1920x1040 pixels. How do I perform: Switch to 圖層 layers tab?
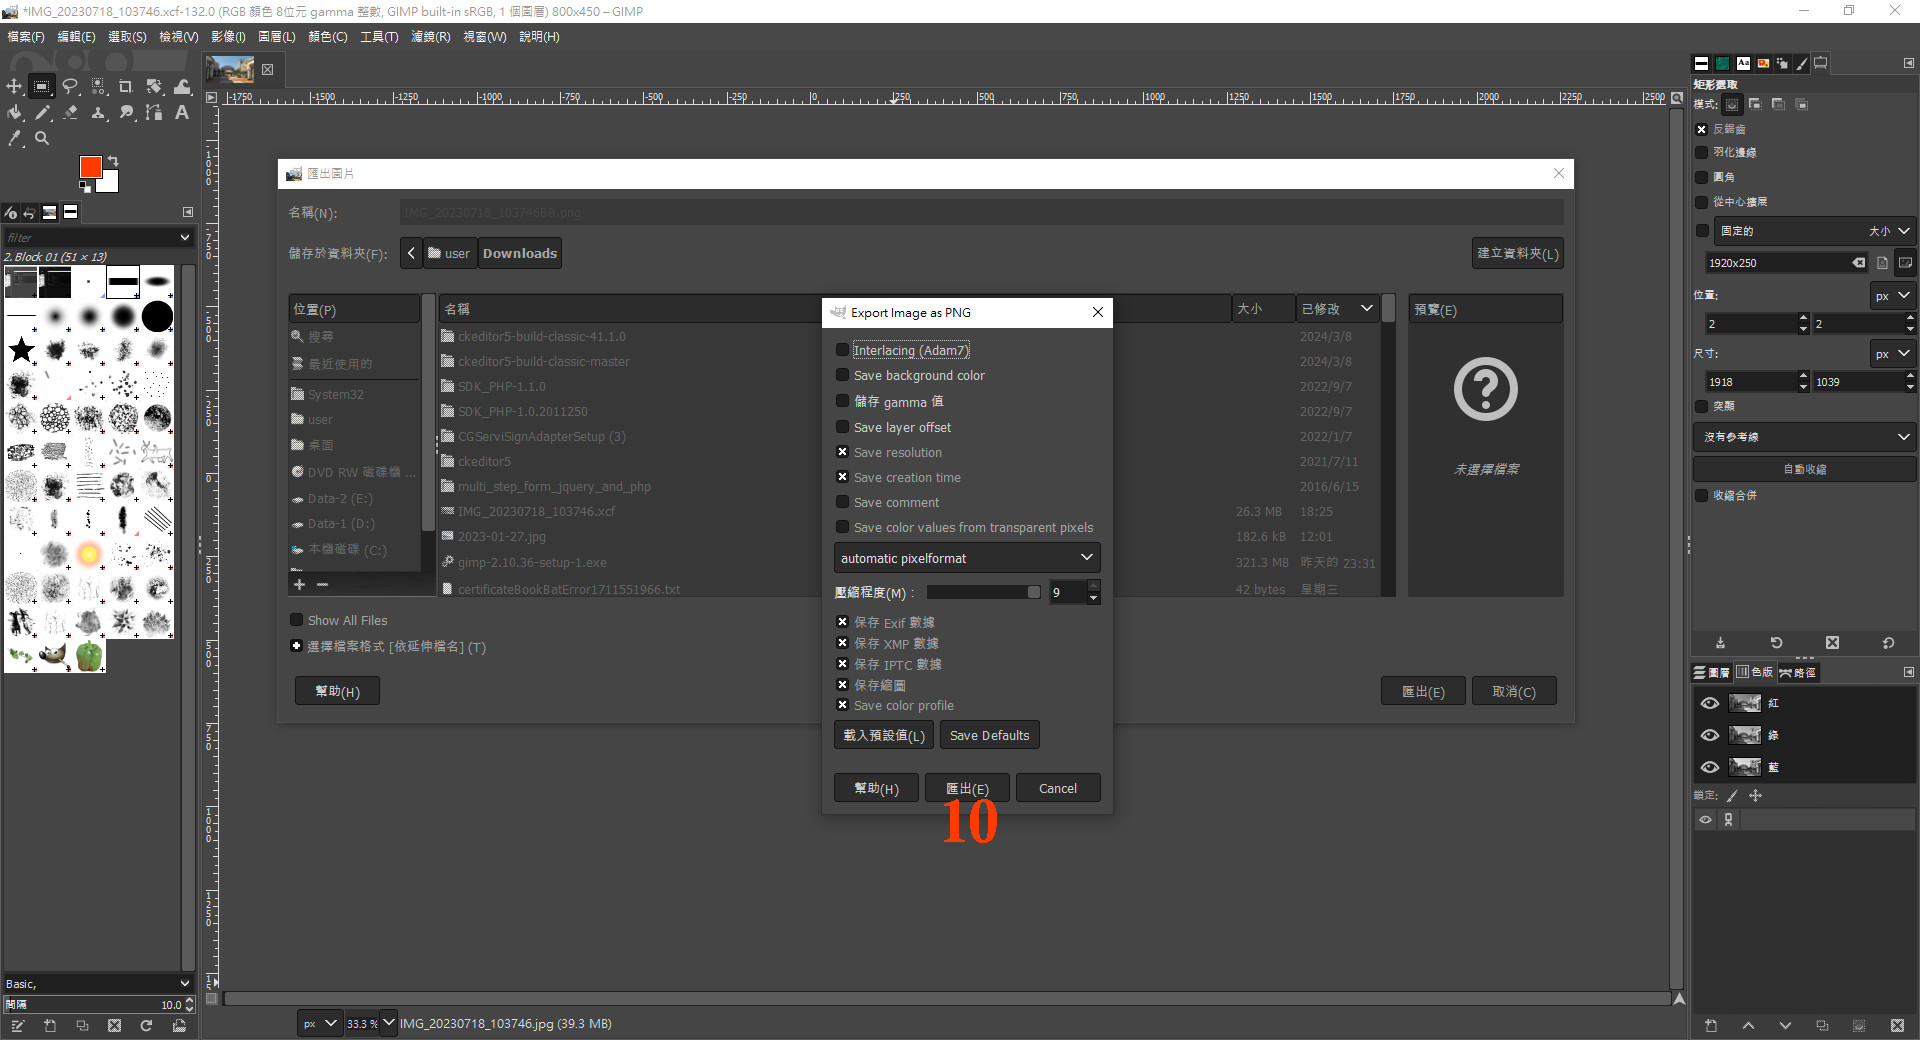point(1712,672)
